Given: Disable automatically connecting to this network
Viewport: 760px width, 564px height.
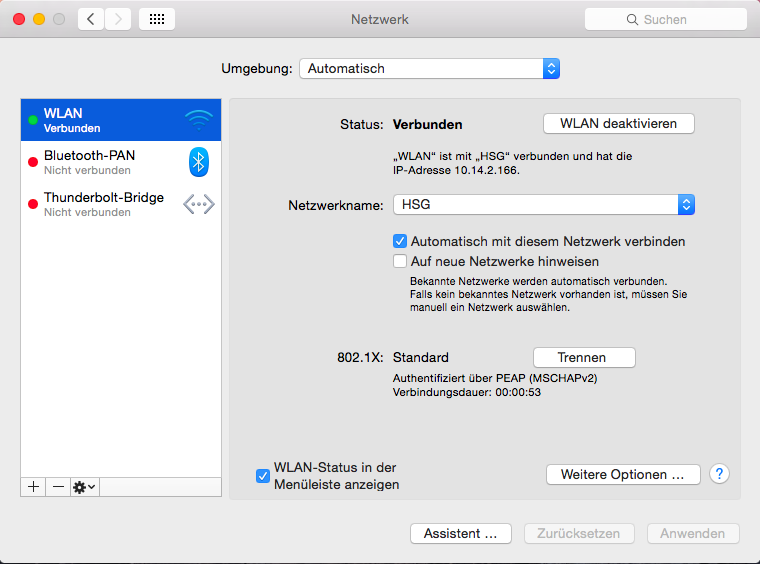Looking at the screenshot, I should pyautogui.click(x=400, y=241).
